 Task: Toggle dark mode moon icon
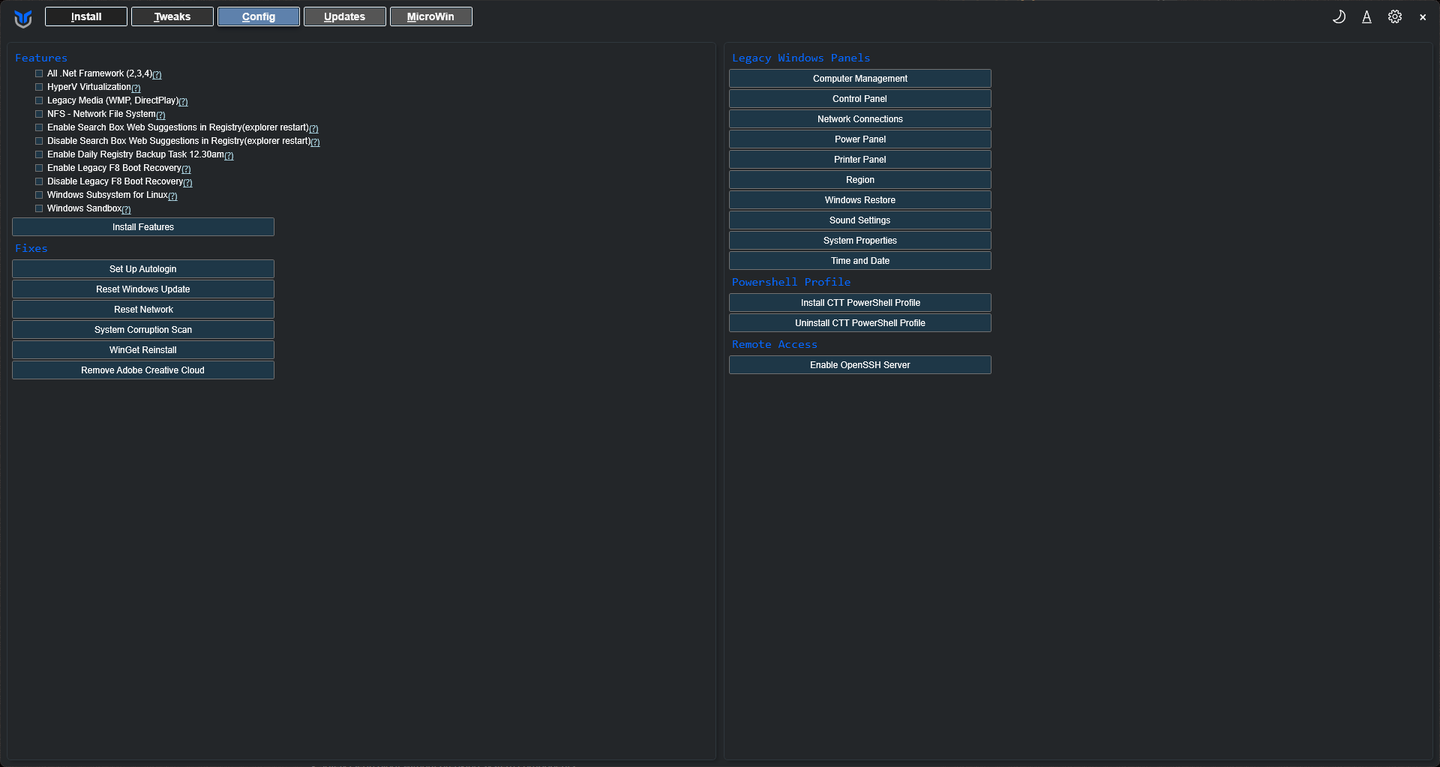(1339, 17)
